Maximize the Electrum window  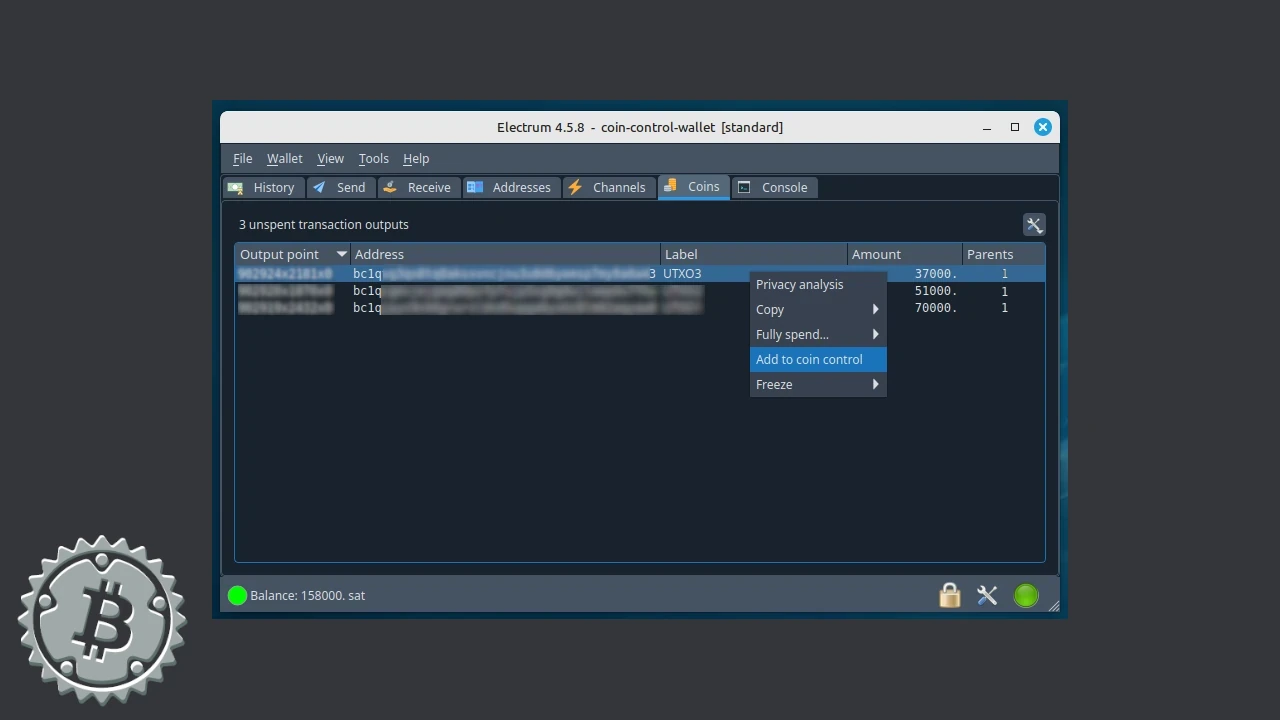click(x=1015, y=127)
